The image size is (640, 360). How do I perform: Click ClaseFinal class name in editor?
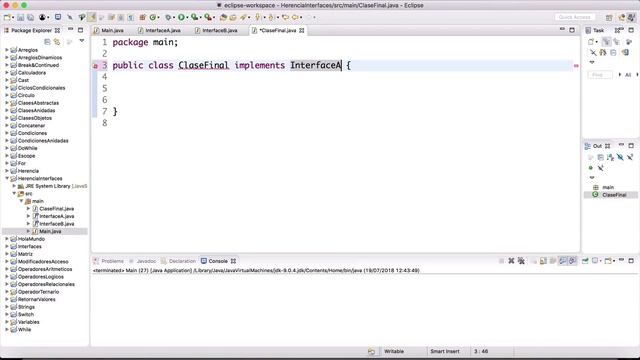pyautogui.click(x=203, y=65)
